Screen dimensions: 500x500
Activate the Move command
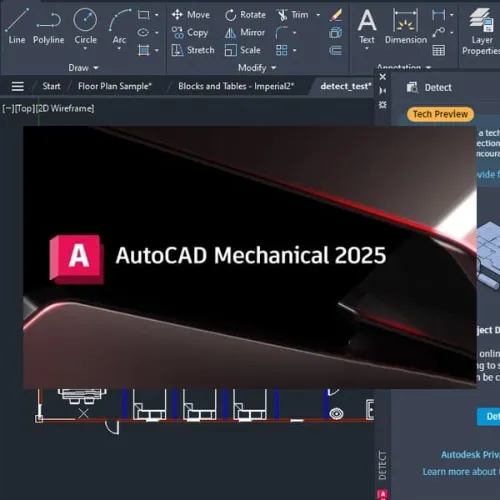click(x=191, y=15)
